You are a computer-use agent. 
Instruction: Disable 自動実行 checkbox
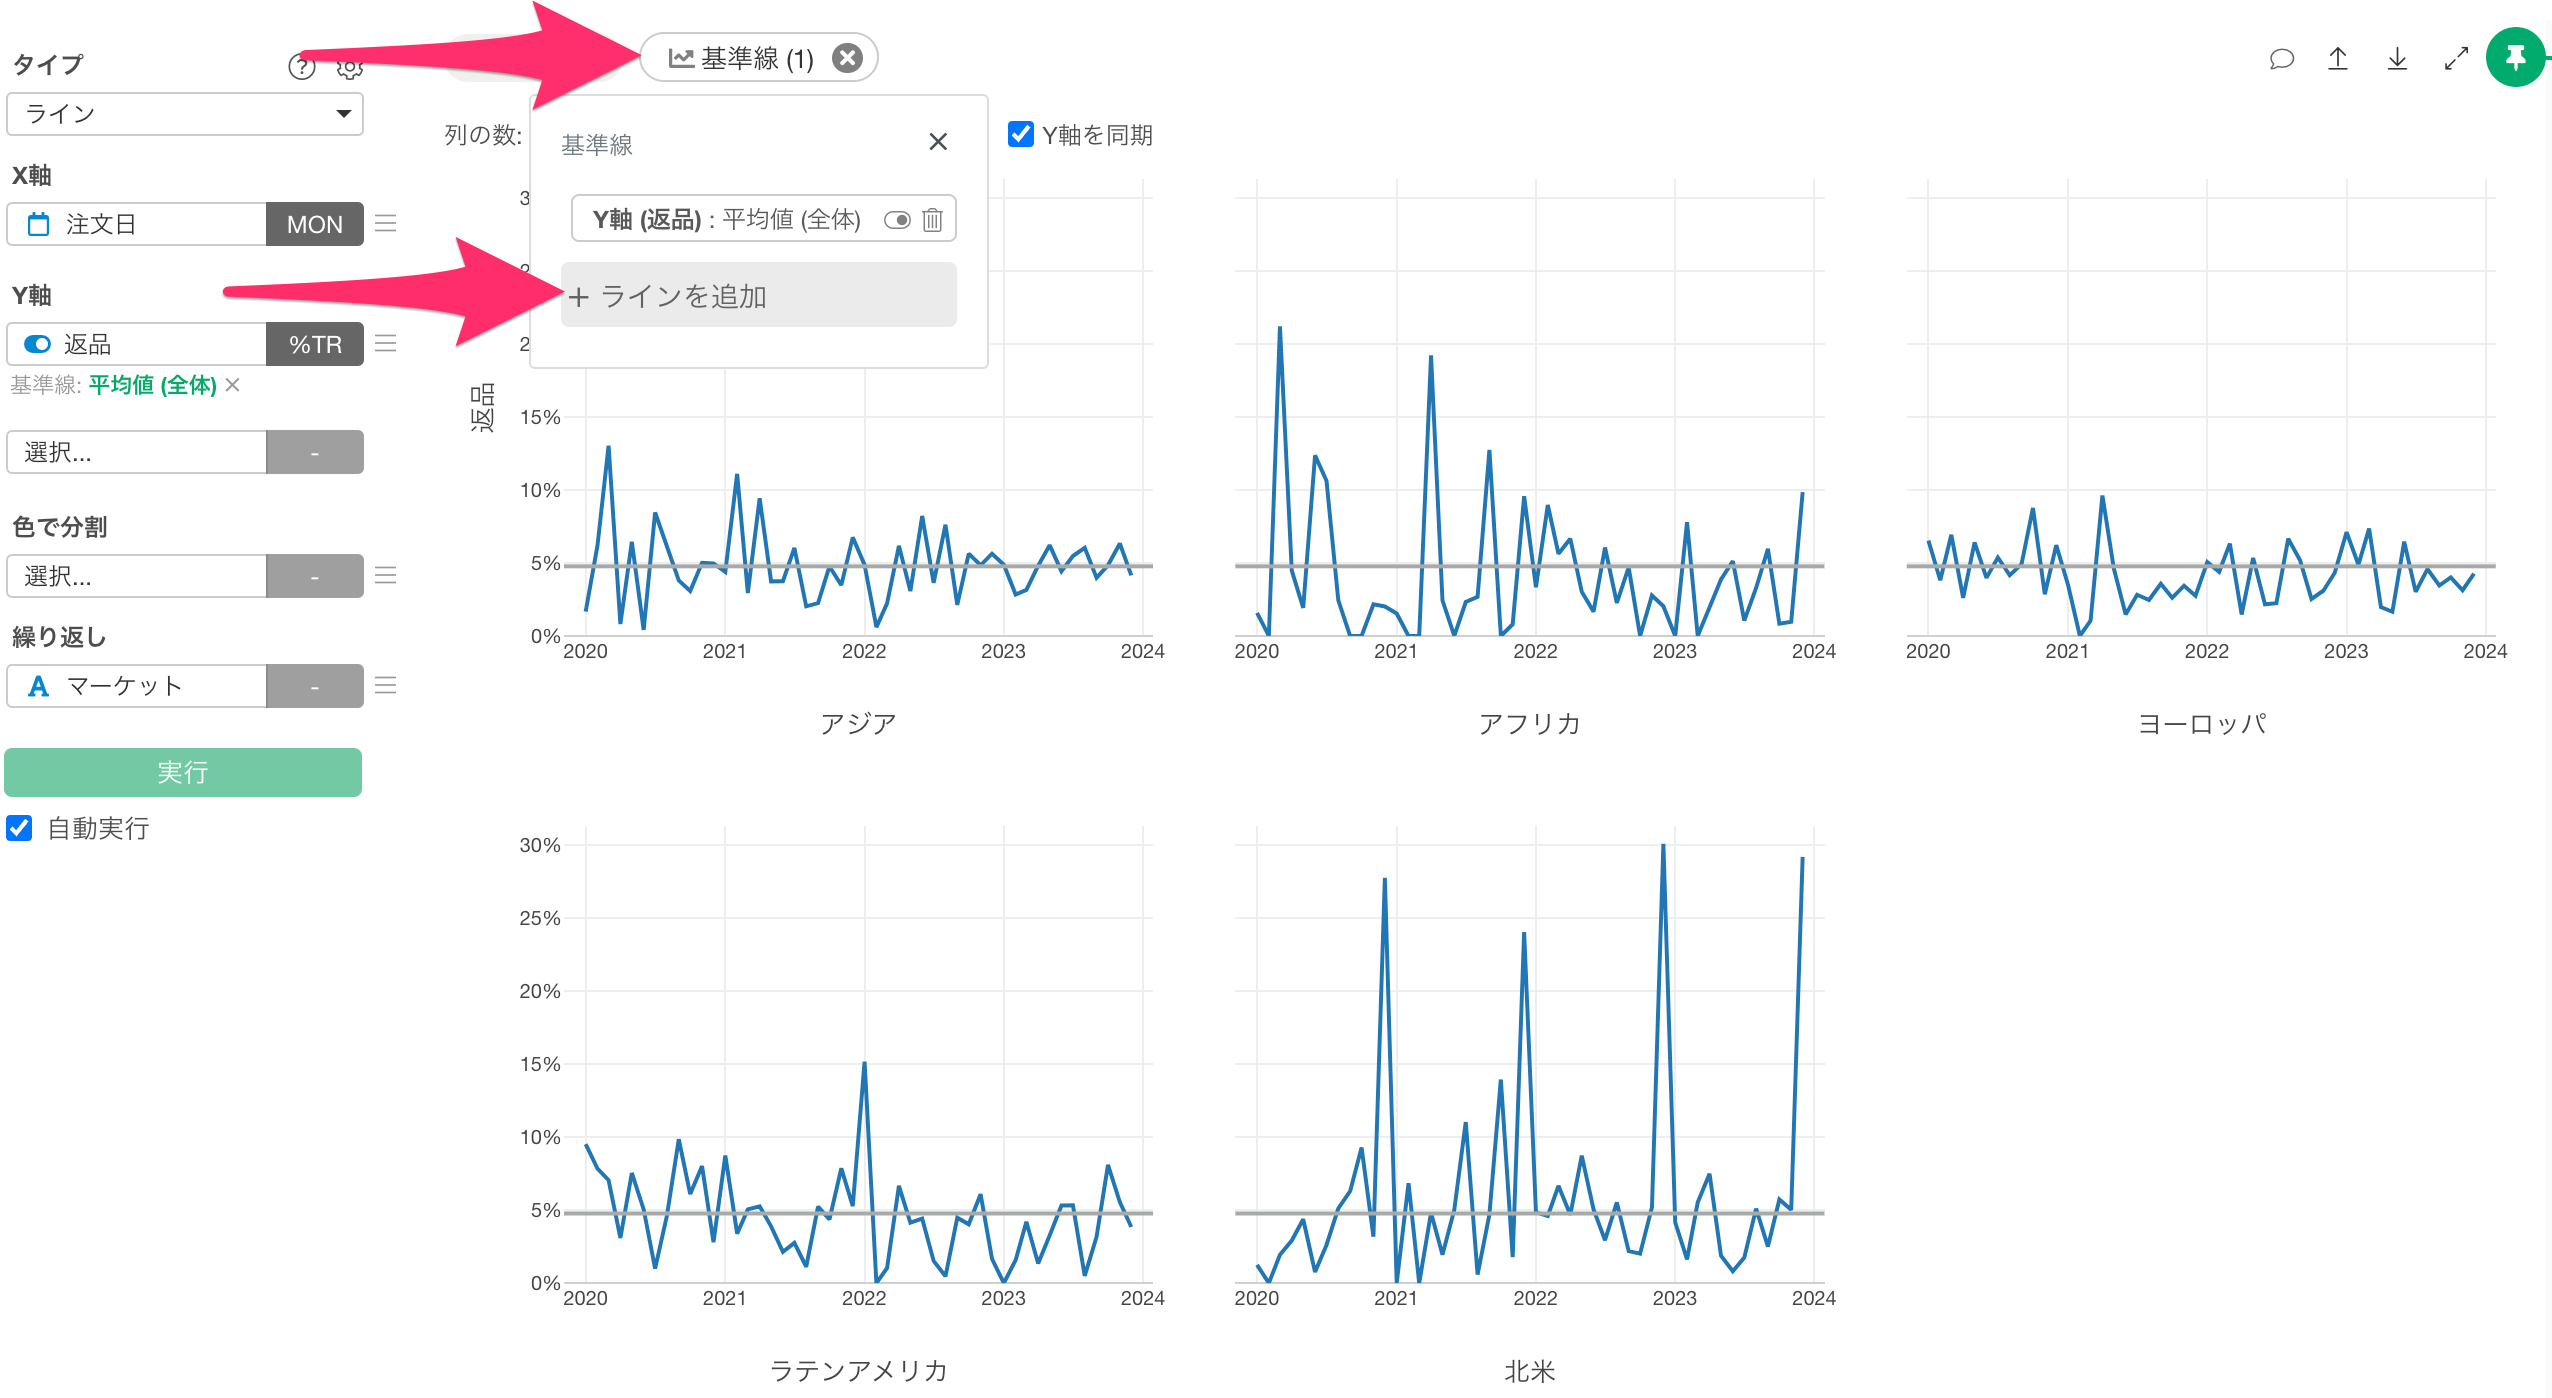(x=20, y=828)
